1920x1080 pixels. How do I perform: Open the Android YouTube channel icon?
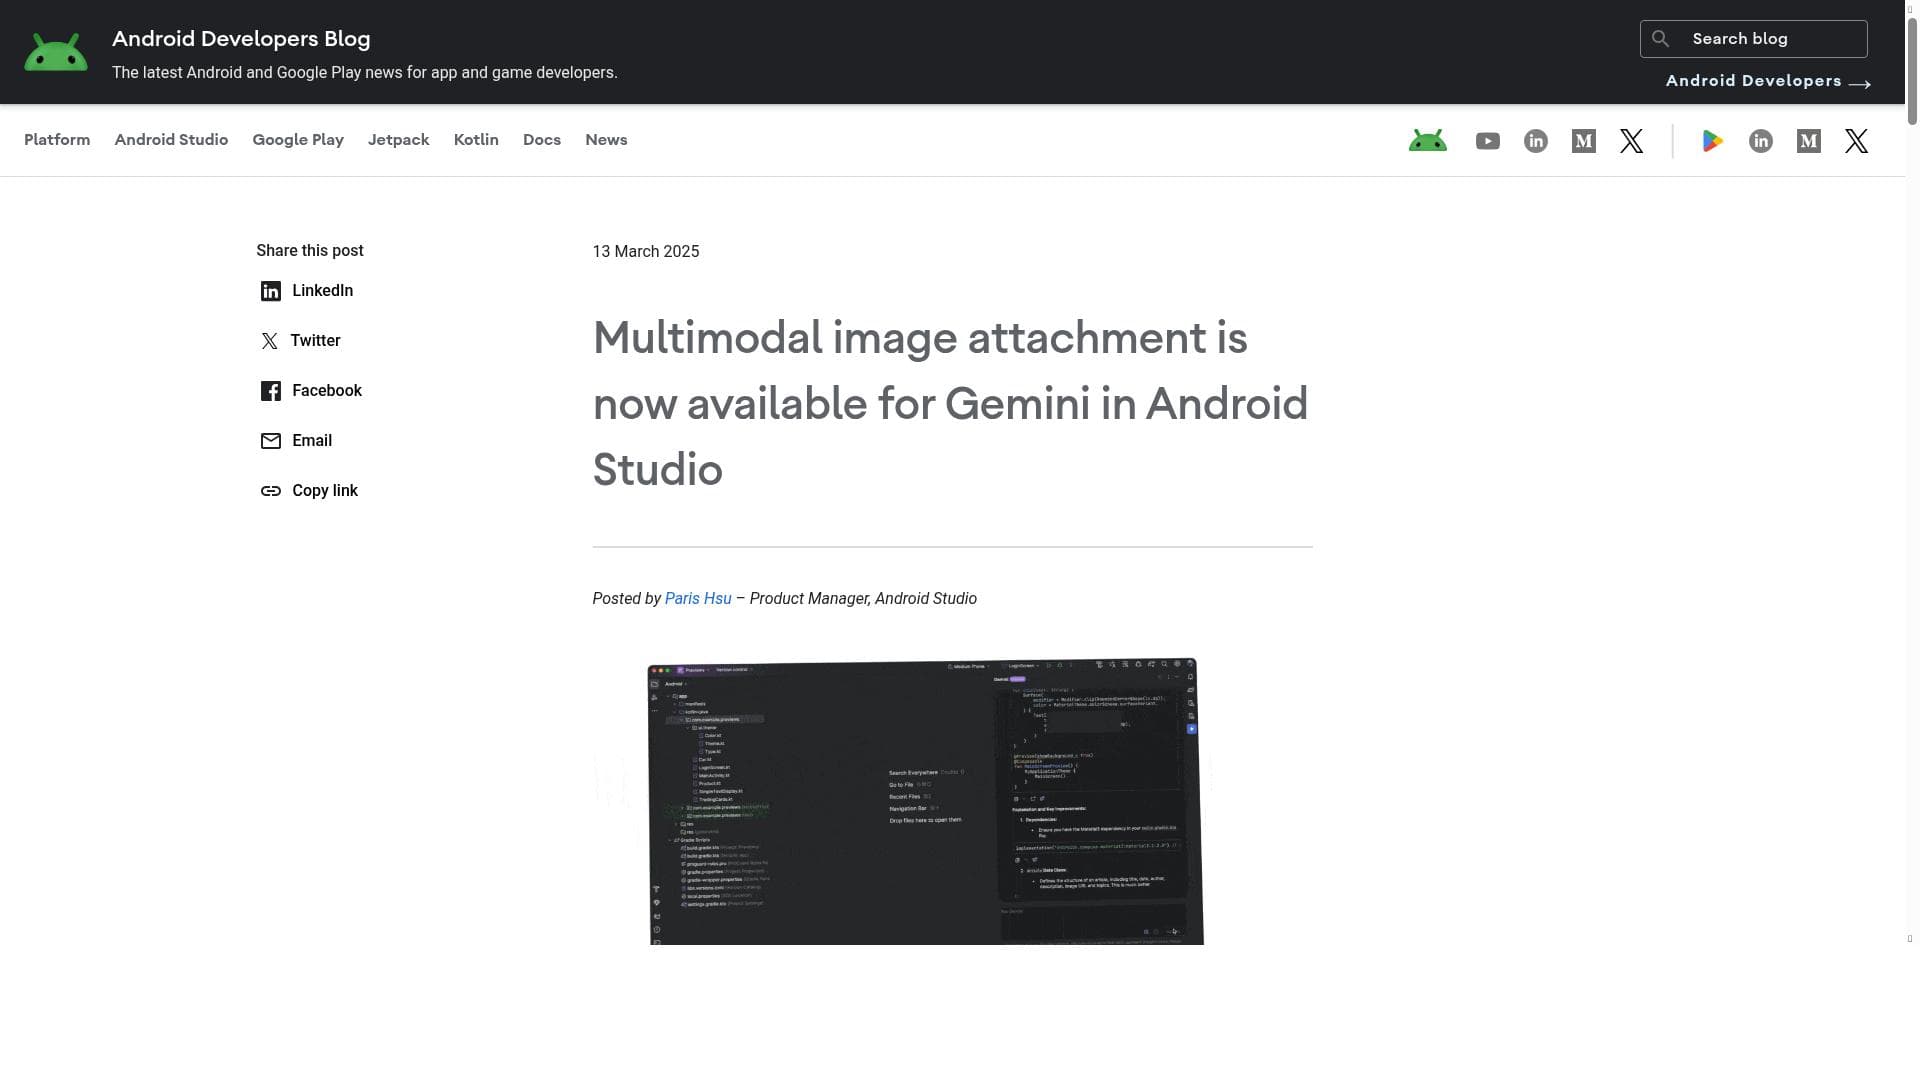[x=1487, y=141]
